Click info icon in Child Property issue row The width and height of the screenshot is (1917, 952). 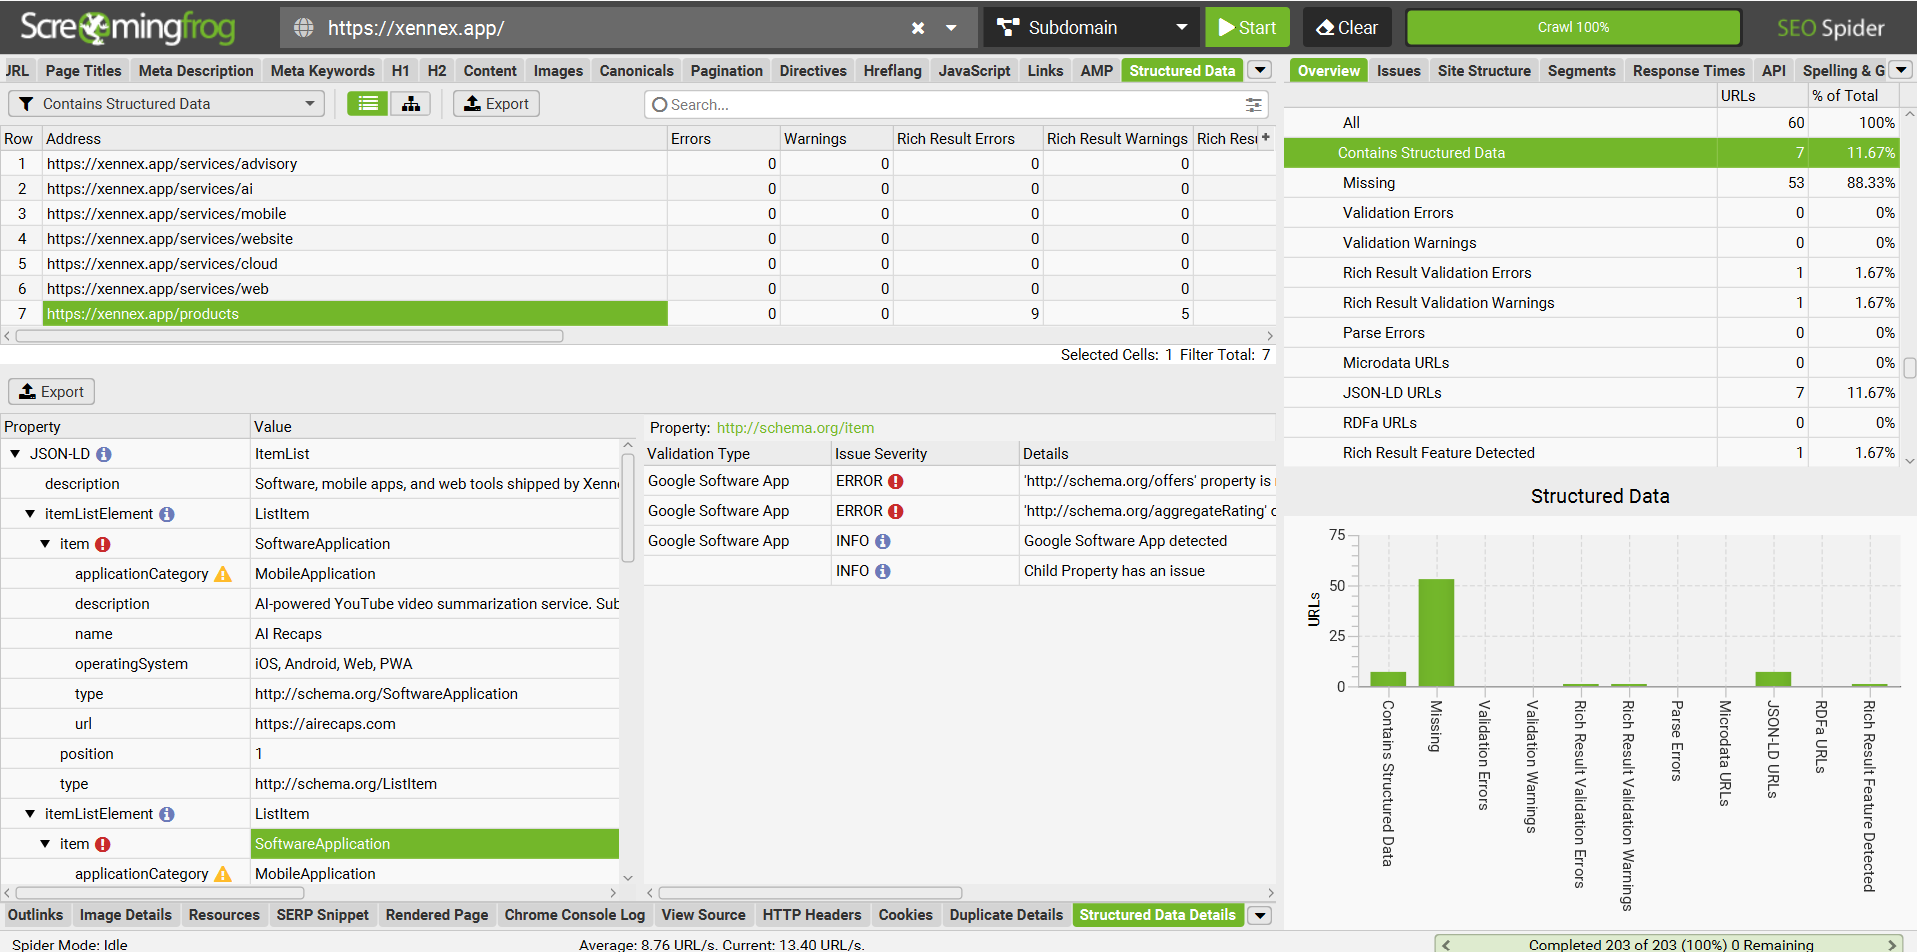[x=883, y=571]
